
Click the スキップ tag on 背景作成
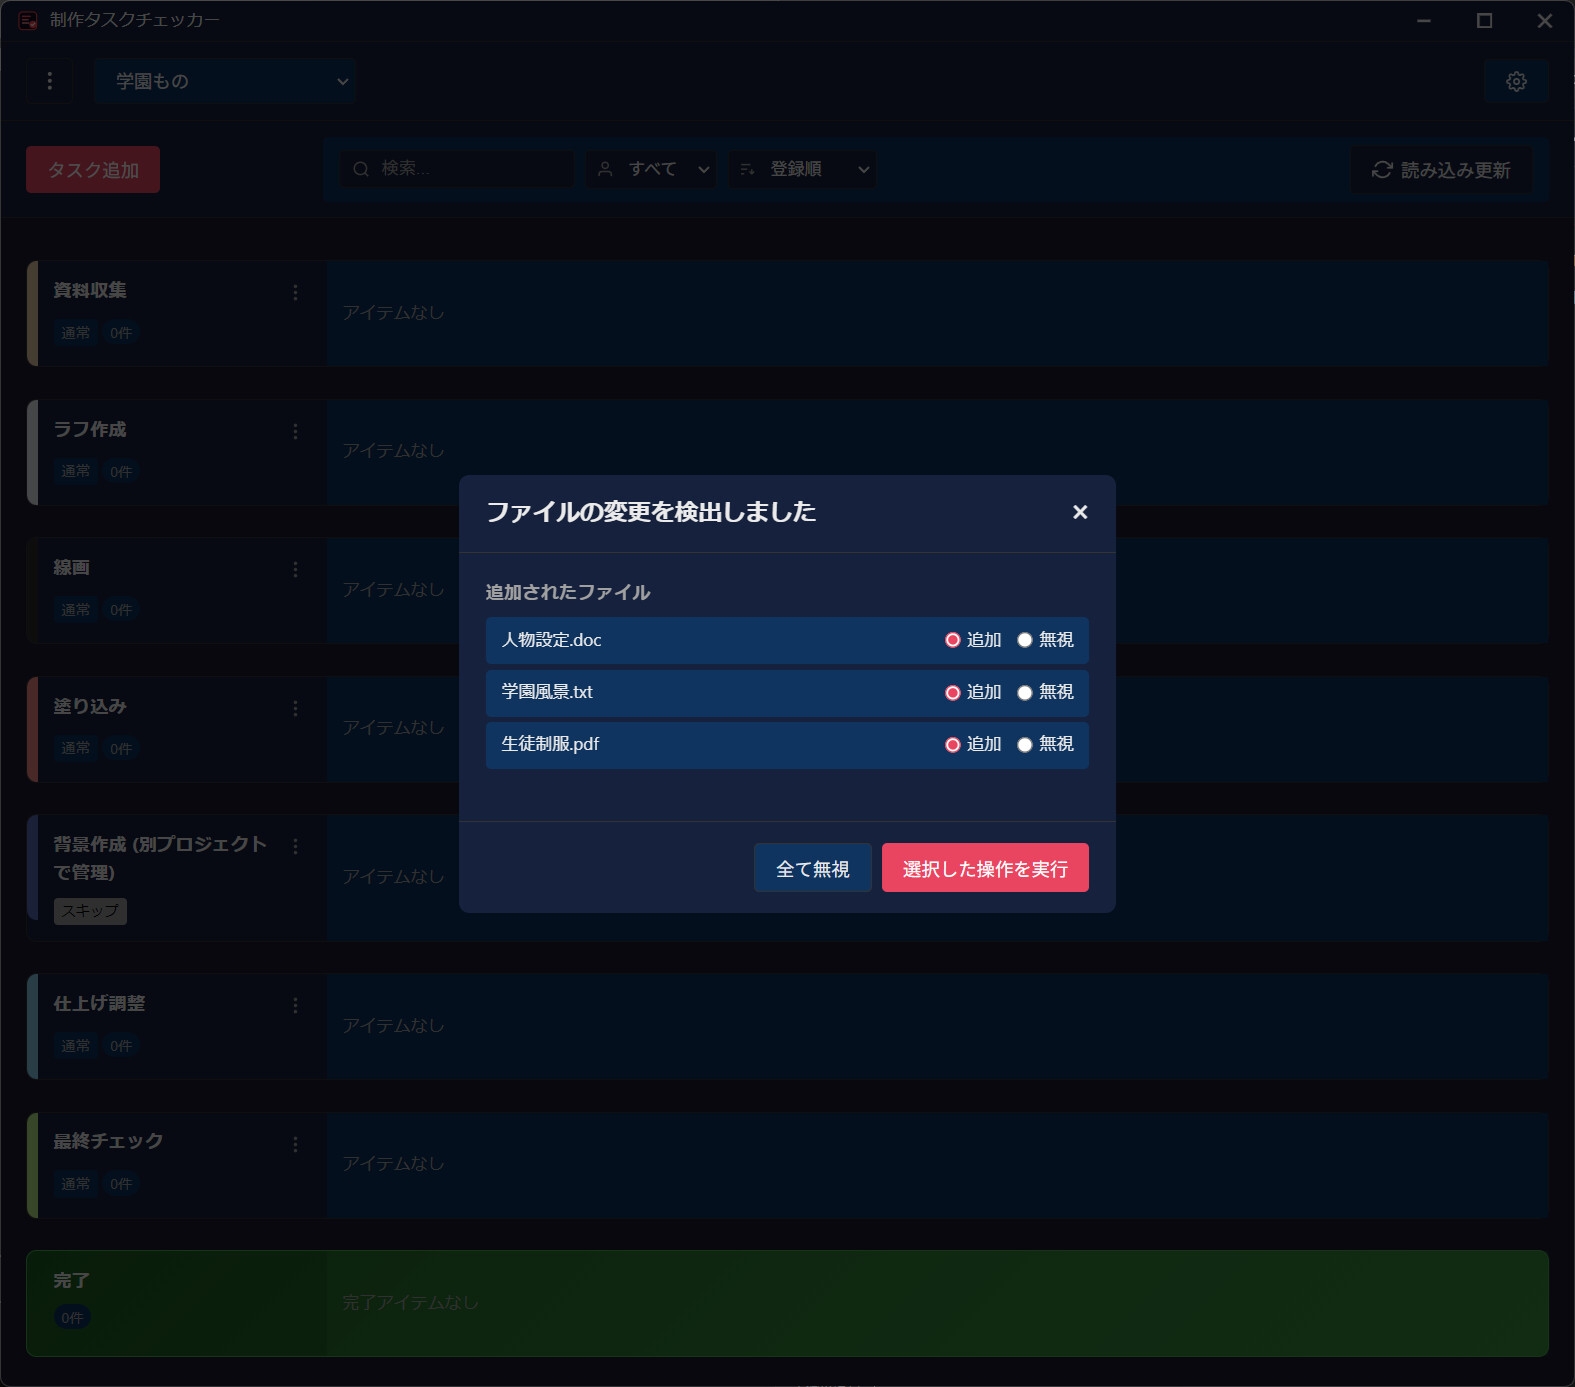(90, 911)
